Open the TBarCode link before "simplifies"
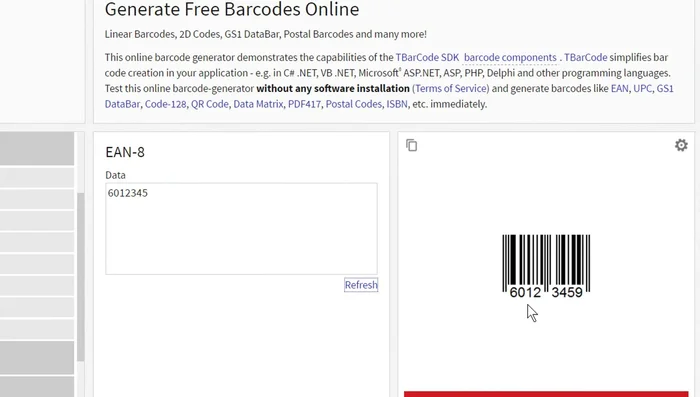Viewport: 700px width, 397px height. pos(585,58)
